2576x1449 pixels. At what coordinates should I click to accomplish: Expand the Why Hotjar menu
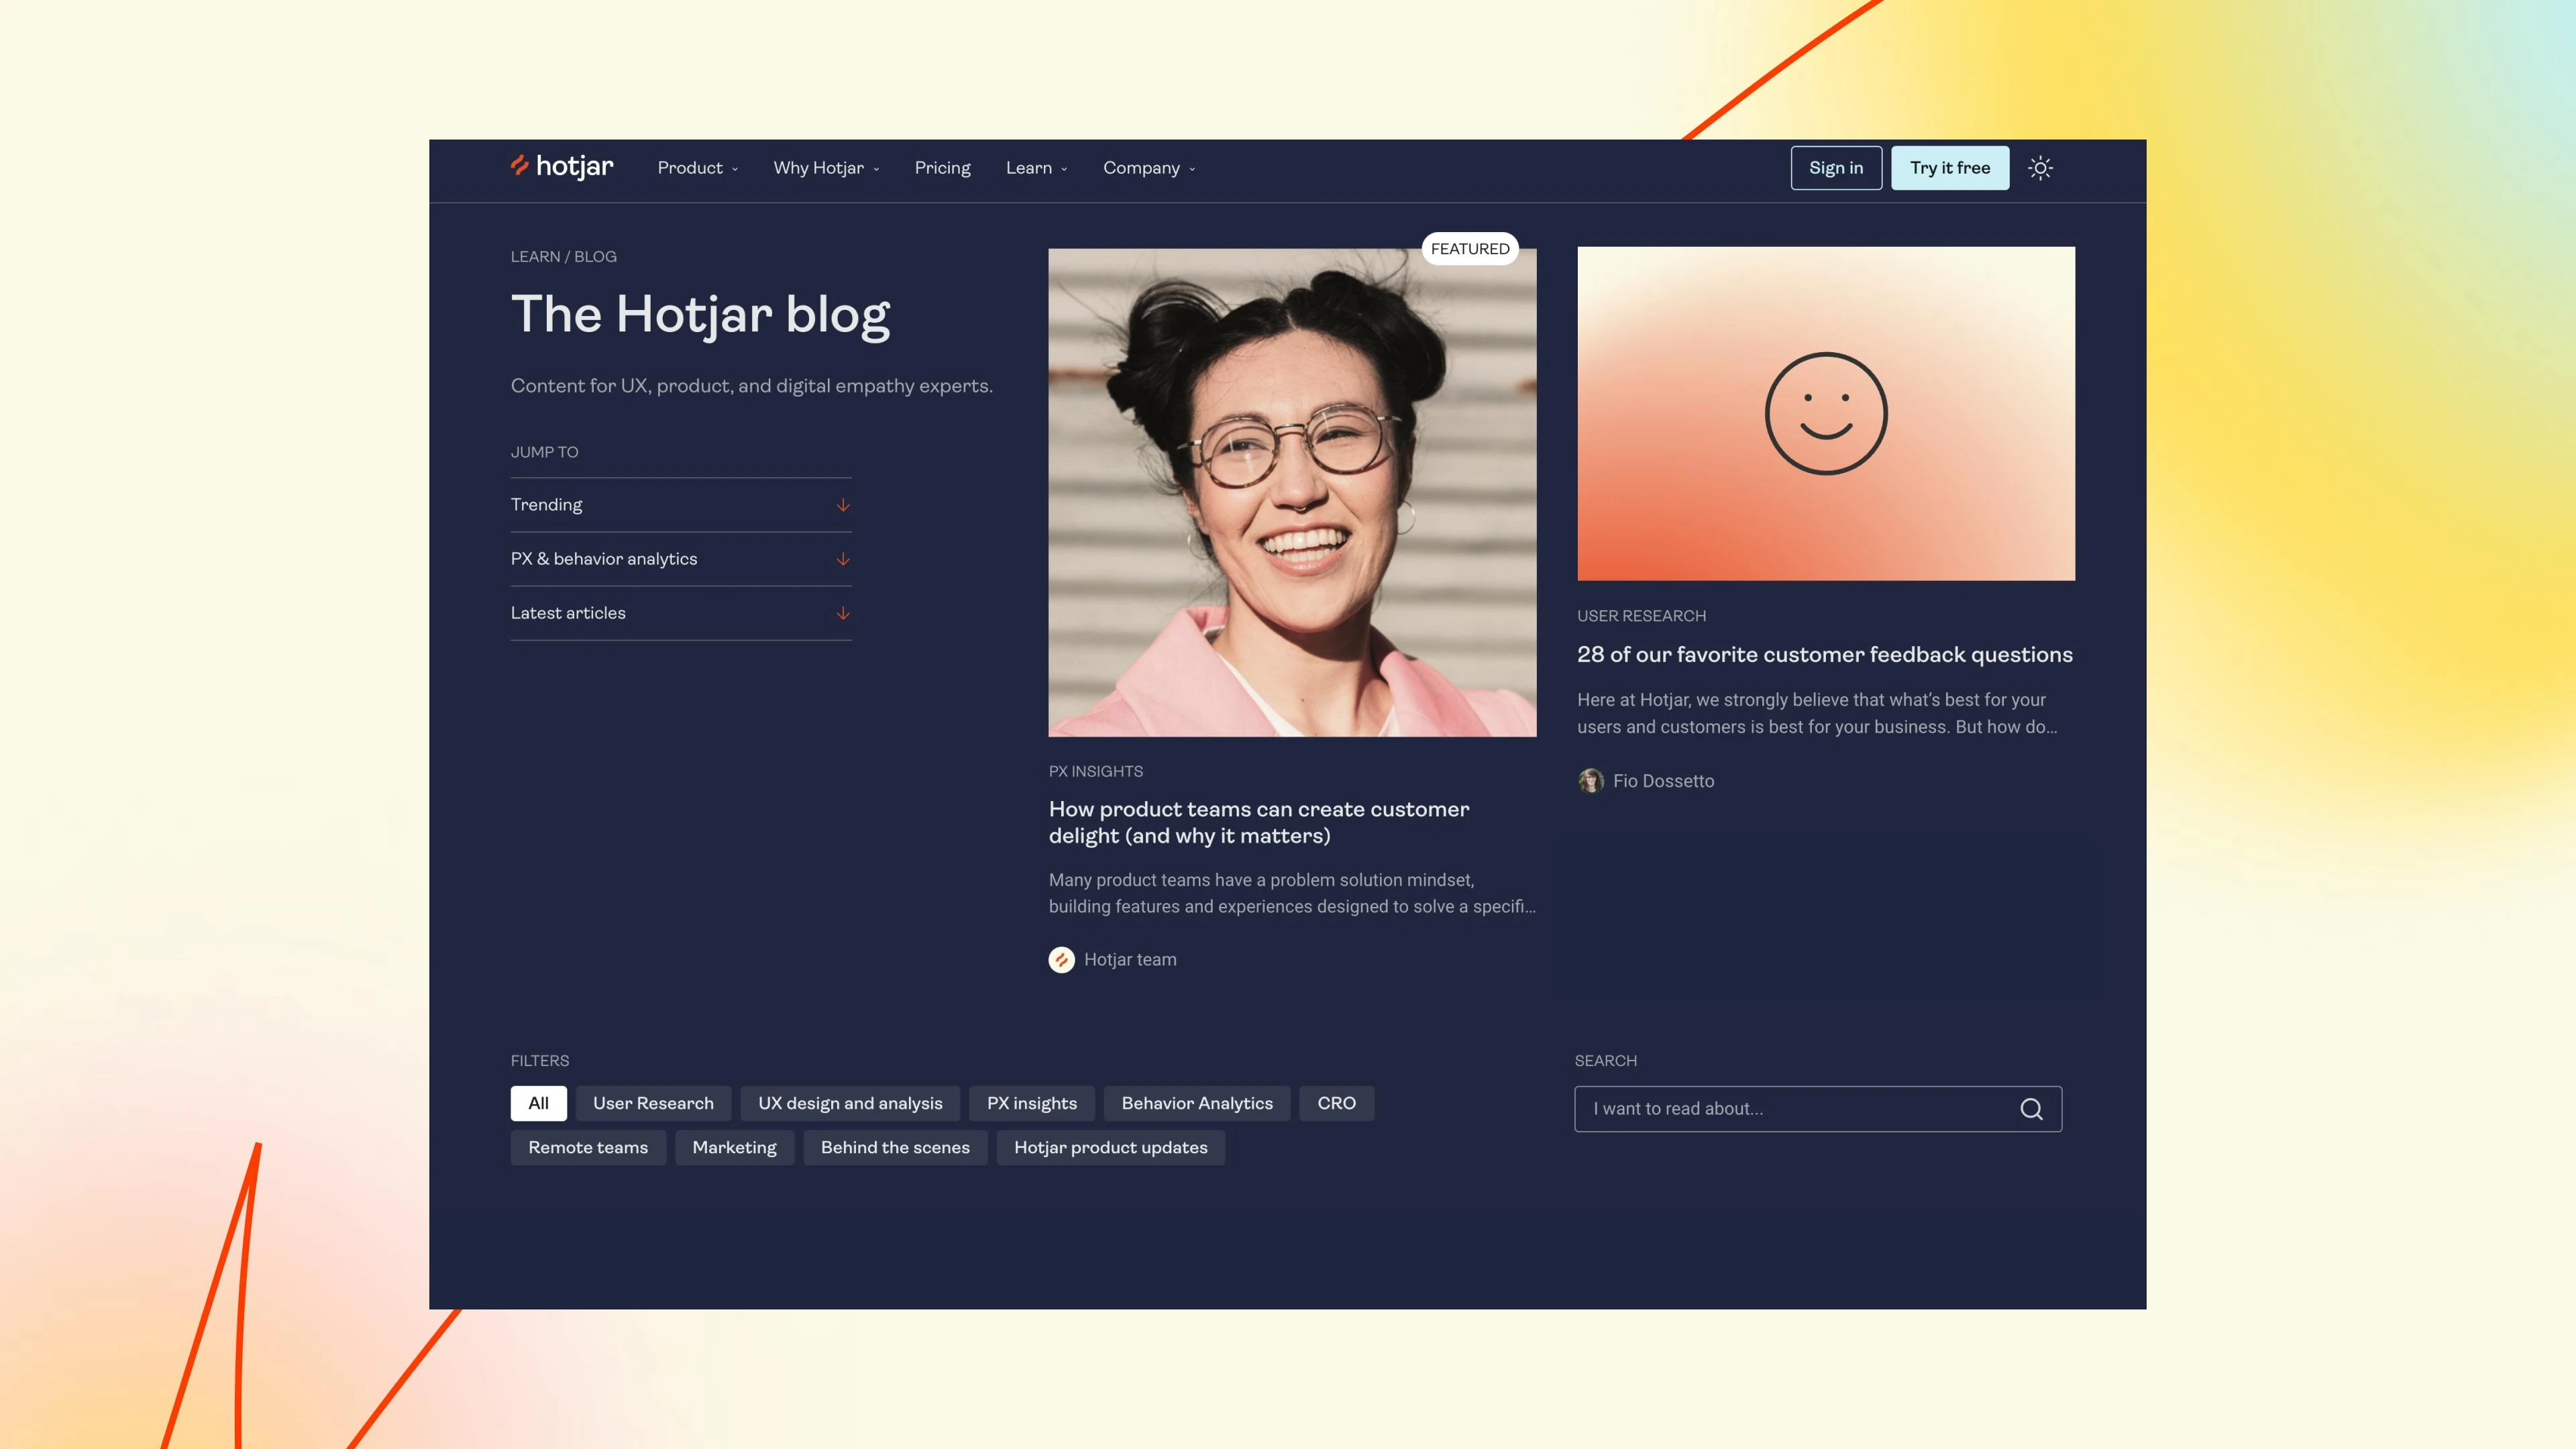(x=826, y=168)
